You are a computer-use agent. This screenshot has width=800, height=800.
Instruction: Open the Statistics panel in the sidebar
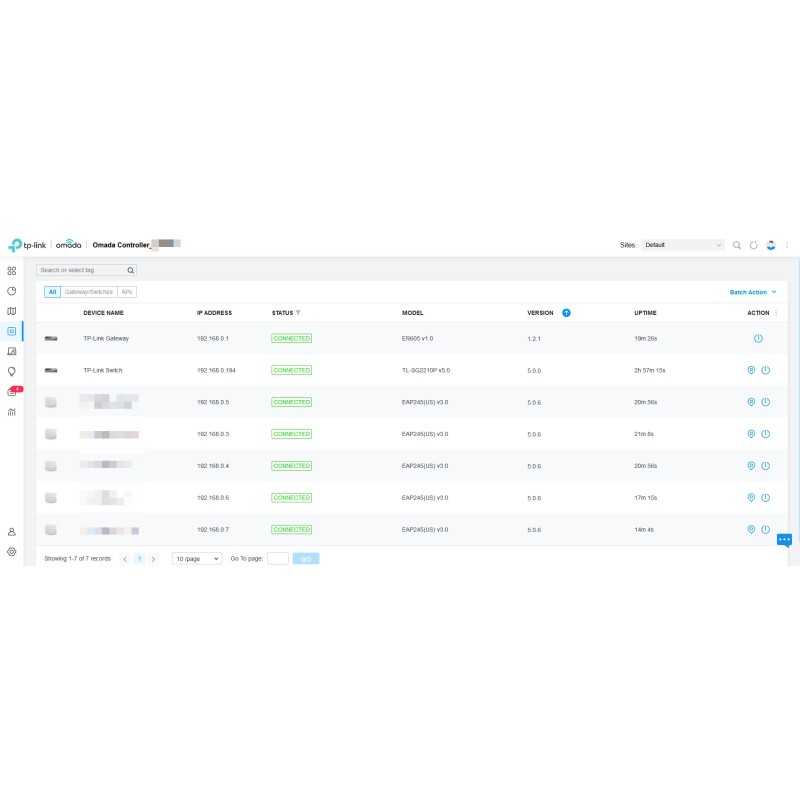pos(11,291)
